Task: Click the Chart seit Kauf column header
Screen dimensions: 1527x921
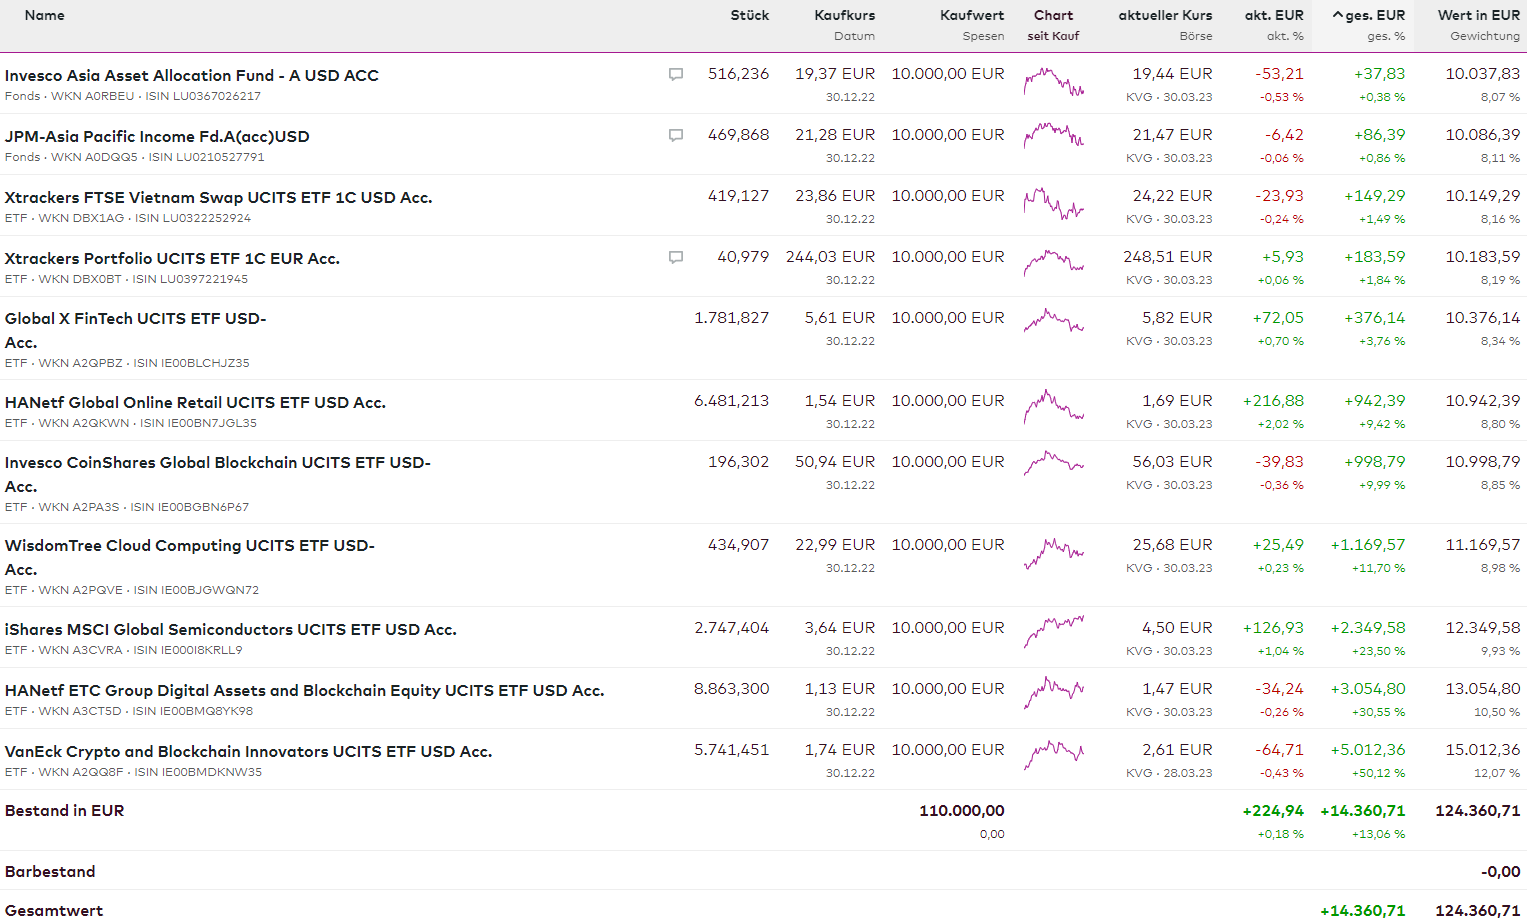Action: [x=1053, y=16]
